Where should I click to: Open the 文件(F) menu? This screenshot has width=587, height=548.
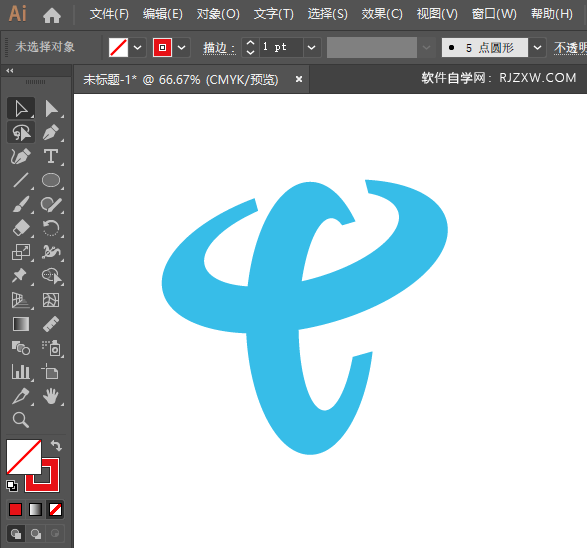click(x=109, y=14)
